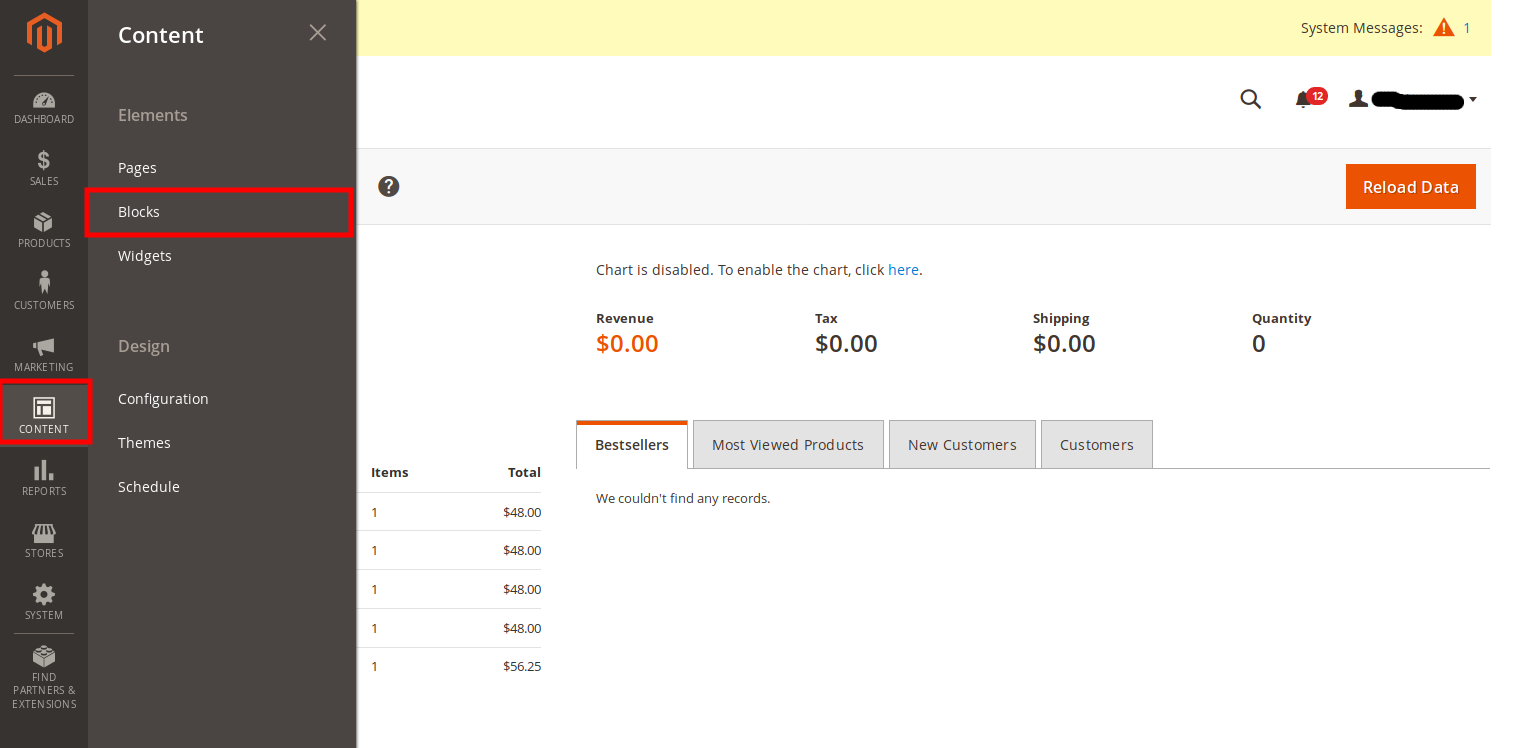1521x748 pixels.
Task: Open the Products menu icon
Action: tap(44, 230)
